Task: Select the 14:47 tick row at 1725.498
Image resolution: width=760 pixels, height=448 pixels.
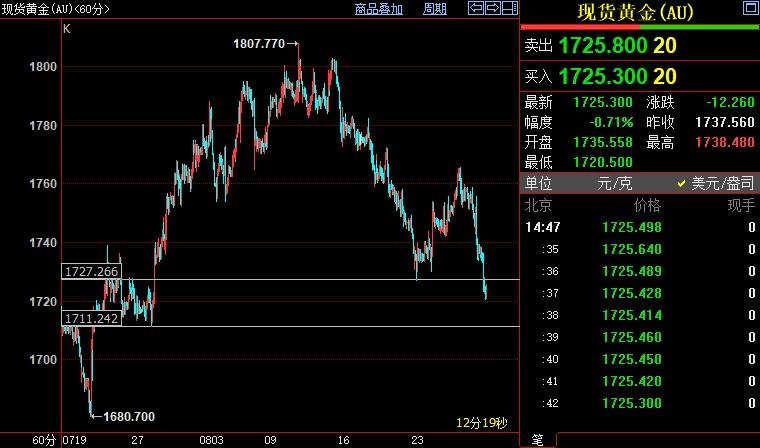Action: pyautogui.click(x=640, y=227)
